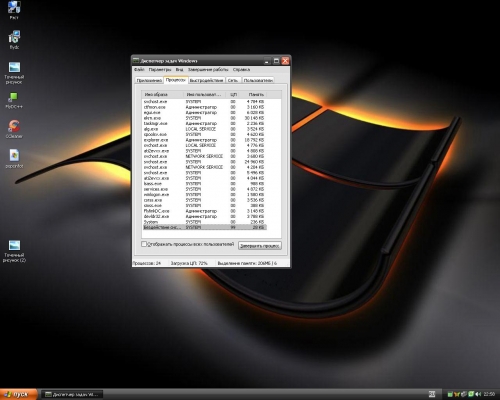
Task: Switch to the Приложения tab
Action: click(x=149, y=80)
